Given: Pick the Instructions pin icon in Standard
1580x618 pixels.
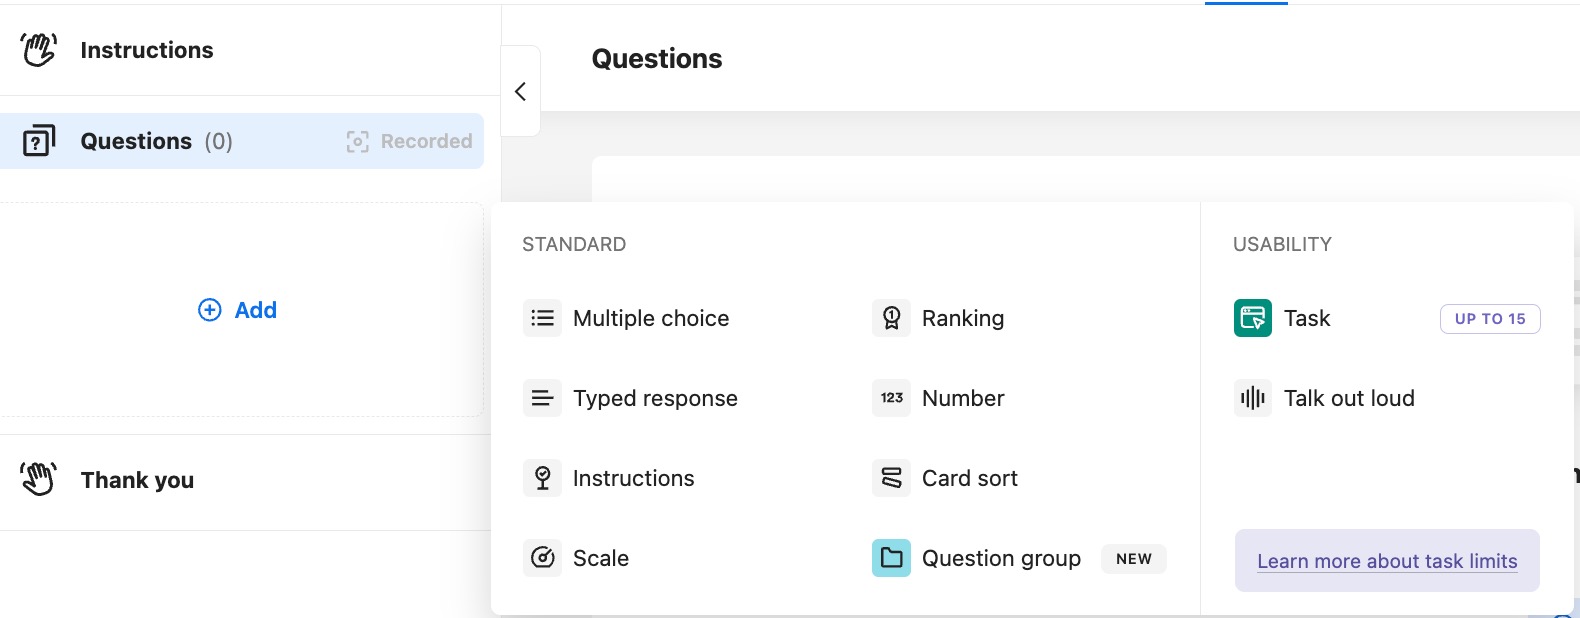Looking at the screenshot, I should (x=542, y=478).
